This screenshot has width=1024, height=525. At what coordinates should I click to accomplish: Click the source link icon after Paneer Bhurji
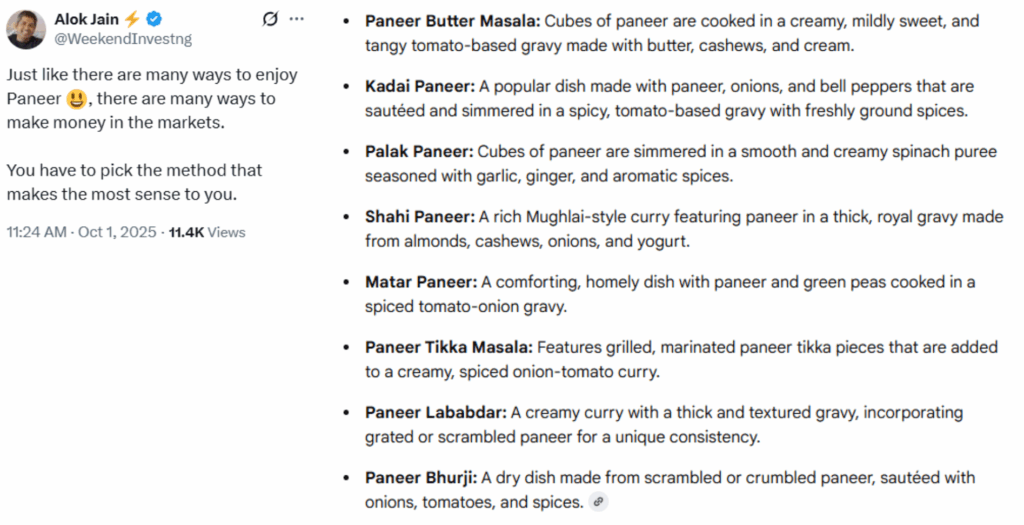point(598,501)
